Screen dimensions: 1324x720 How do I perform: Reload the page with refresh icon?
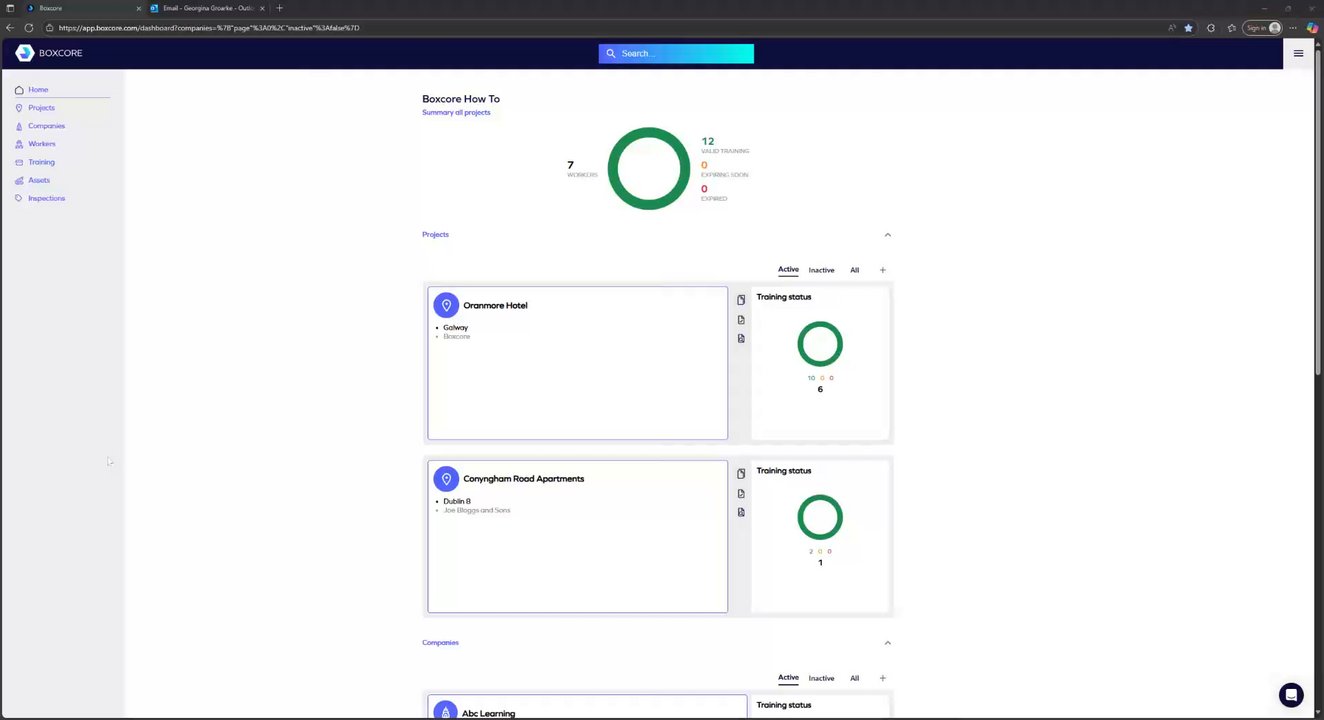[x=28, y=28]
